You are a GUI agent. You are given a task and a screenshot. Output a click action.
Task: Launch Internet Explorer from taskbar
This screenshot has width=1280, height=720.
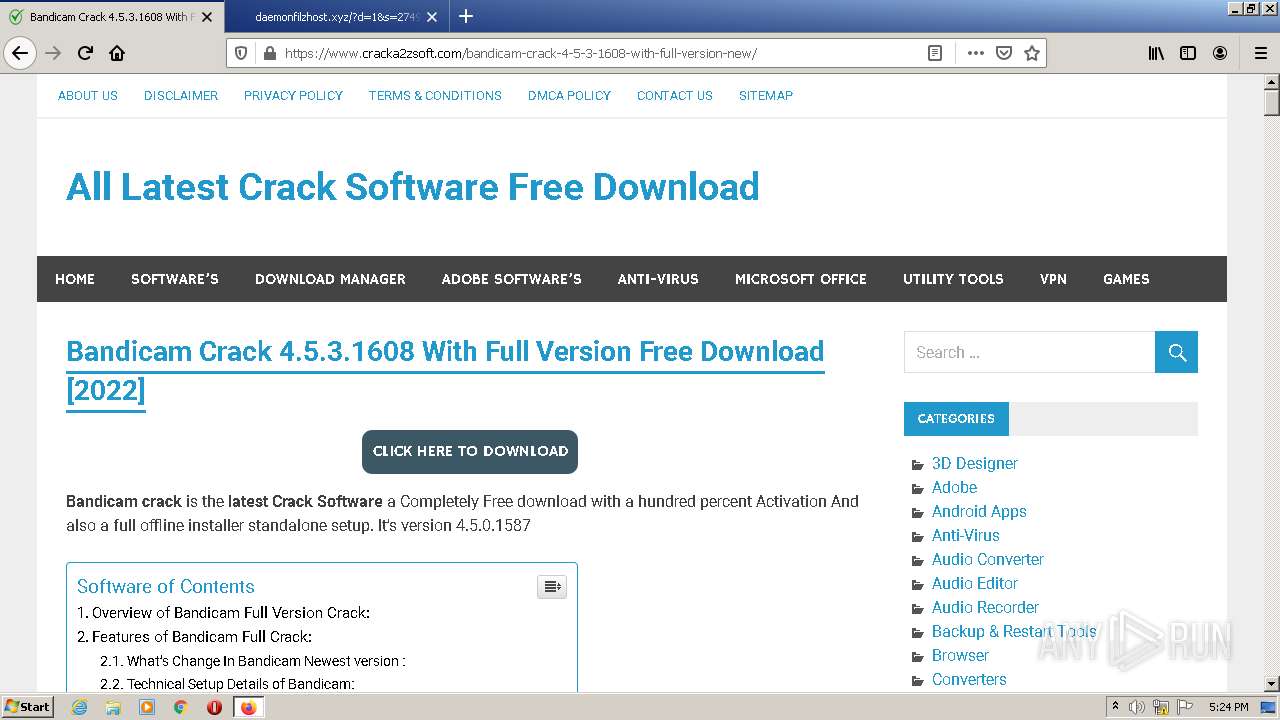[79, 707]
